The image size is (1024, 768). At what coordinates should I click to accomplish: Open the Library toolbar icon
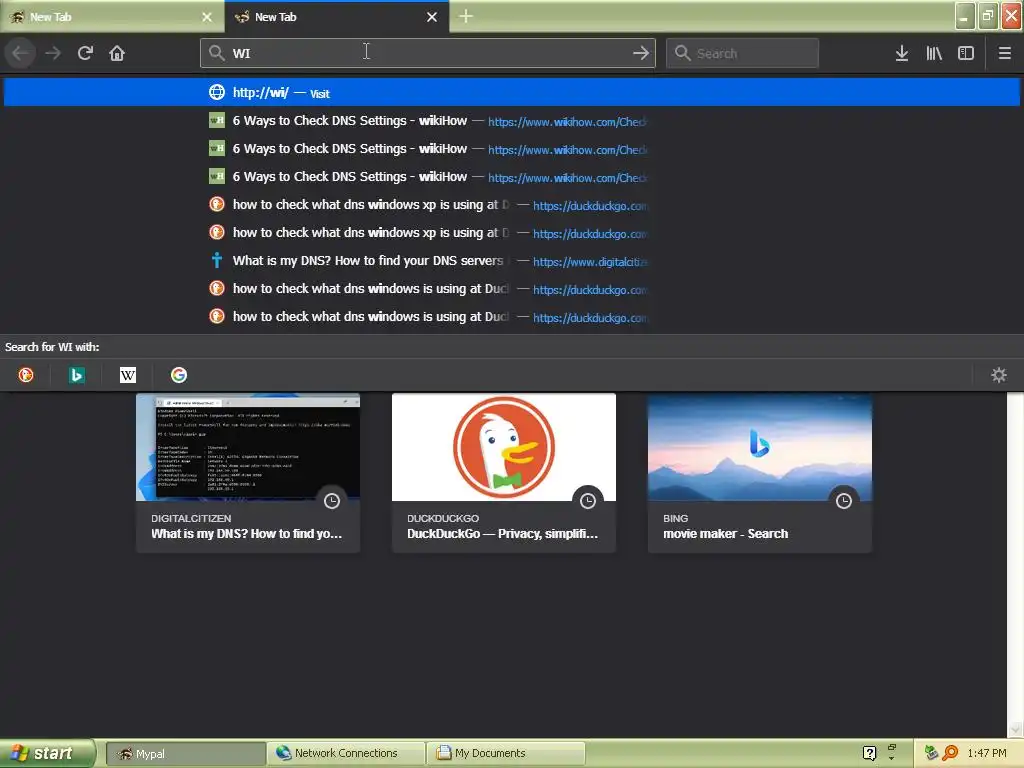click(x=934, y=53)
